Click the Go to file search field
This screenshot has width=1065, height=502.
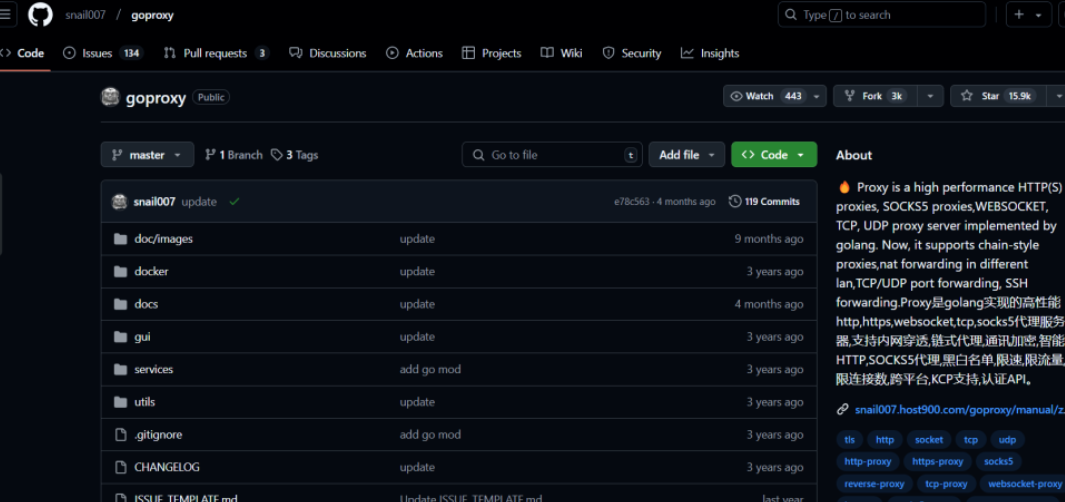pyautogui.click(x=552, y=155)
